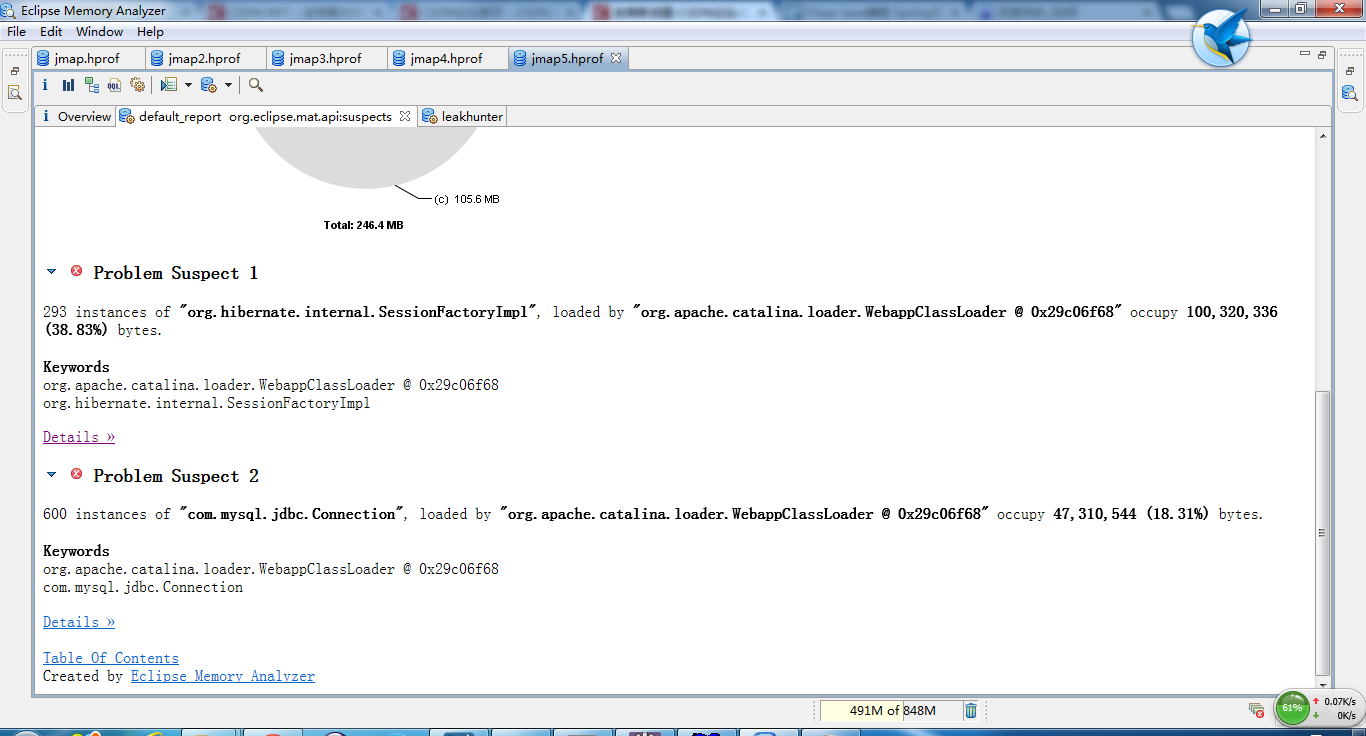
Task: Click the background operations status icon
Action: click(1256, 710)
